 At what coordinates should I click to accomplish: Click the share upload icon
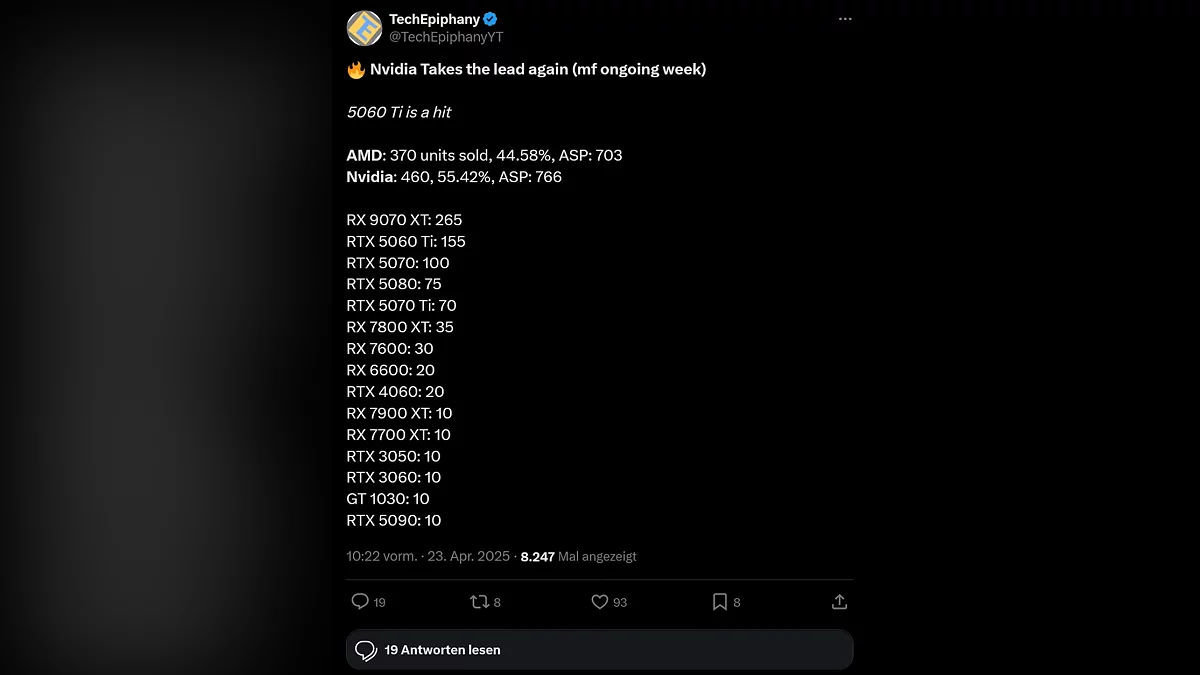(x=839, y=601)
